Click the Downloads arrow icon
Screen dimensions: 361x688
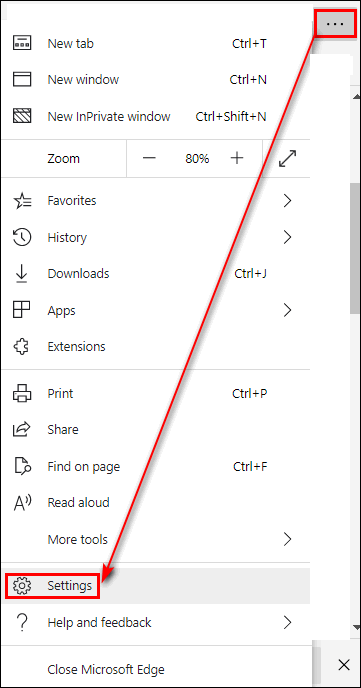21,274
